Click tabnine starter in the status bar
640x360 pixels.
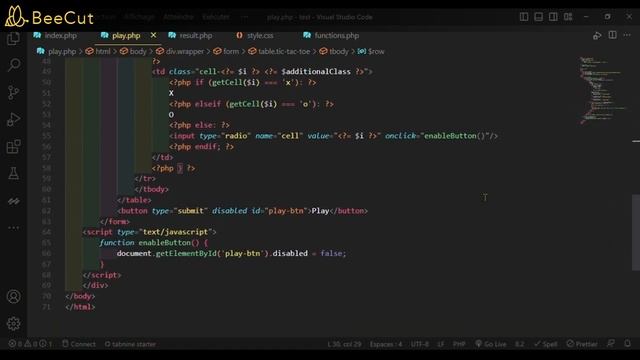(x=130, y=344)
